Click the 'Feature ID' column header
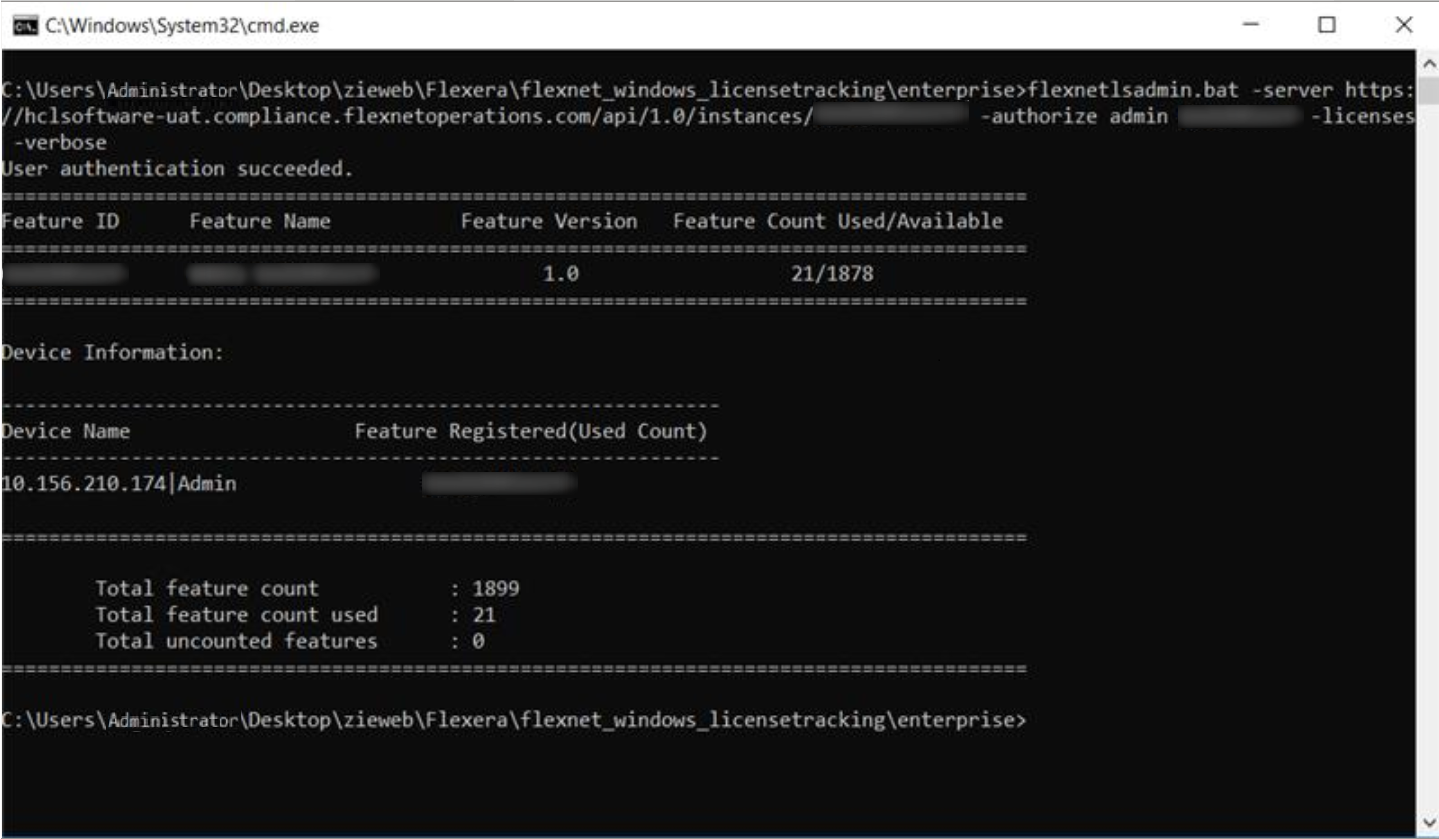This screenshot has height=839, width=1439. pyautogui.click(x=61, y=222)
